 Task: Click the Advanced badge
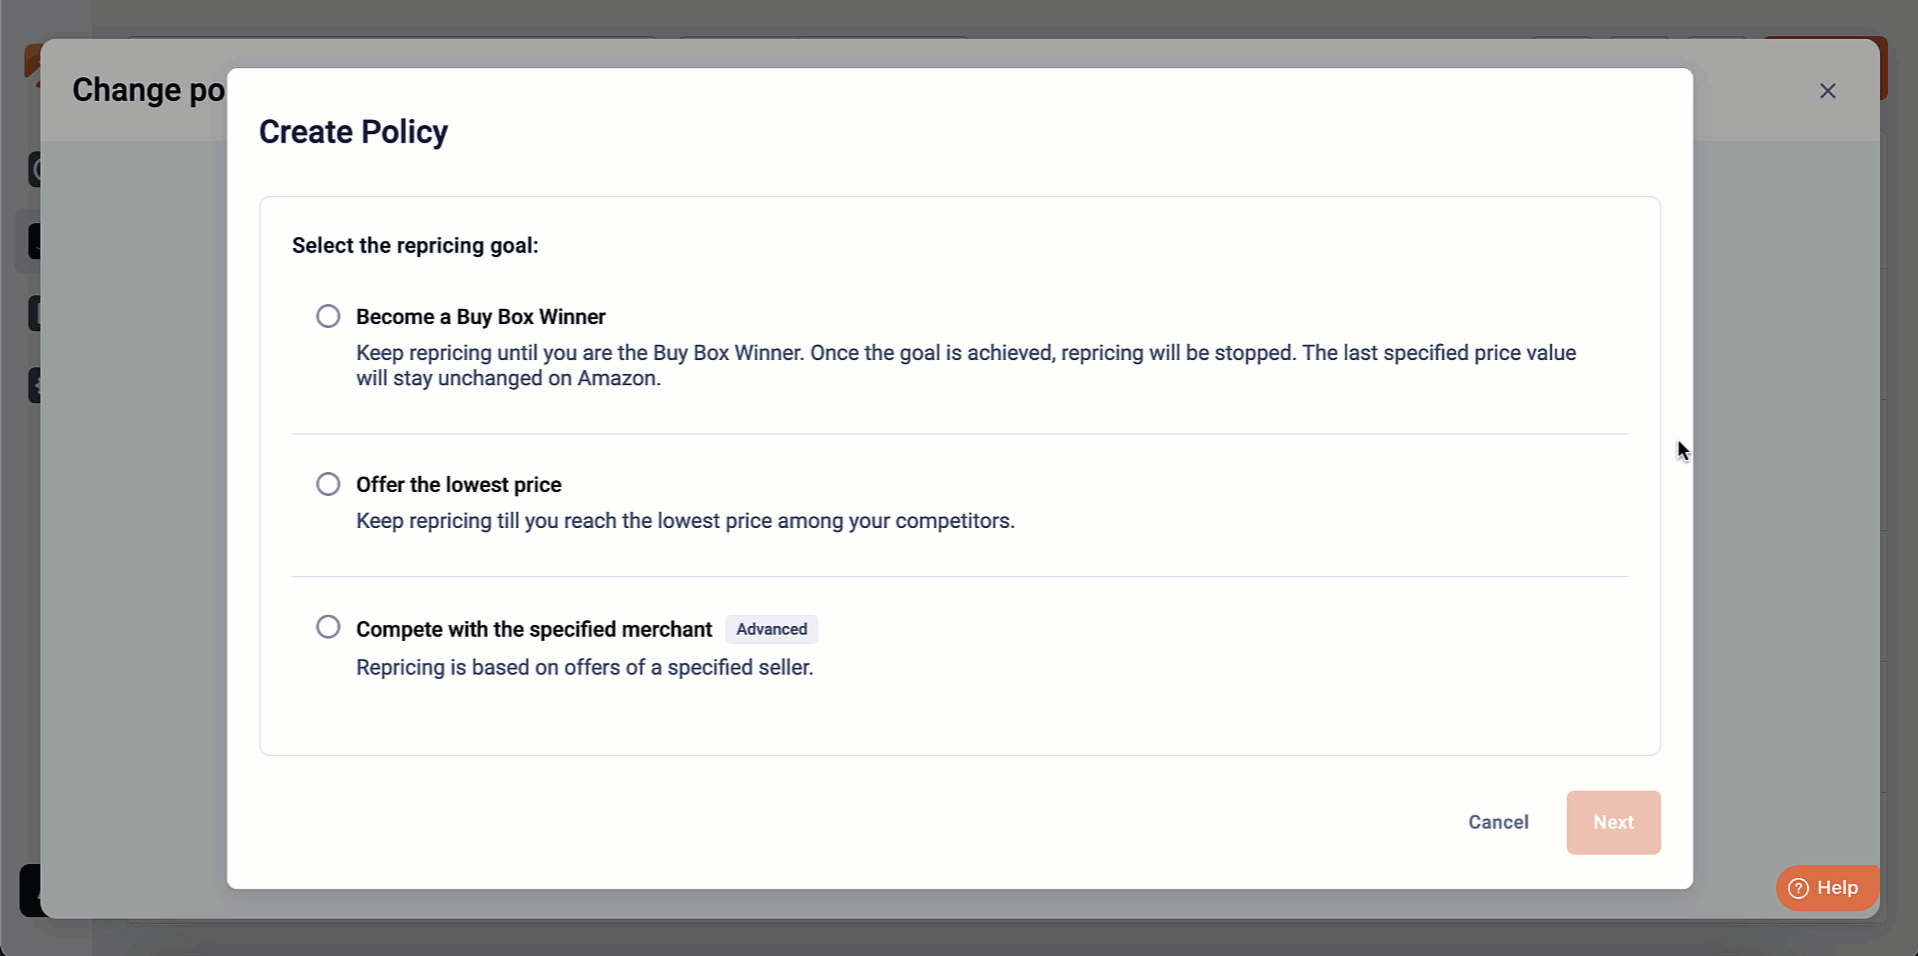(771, 629)
